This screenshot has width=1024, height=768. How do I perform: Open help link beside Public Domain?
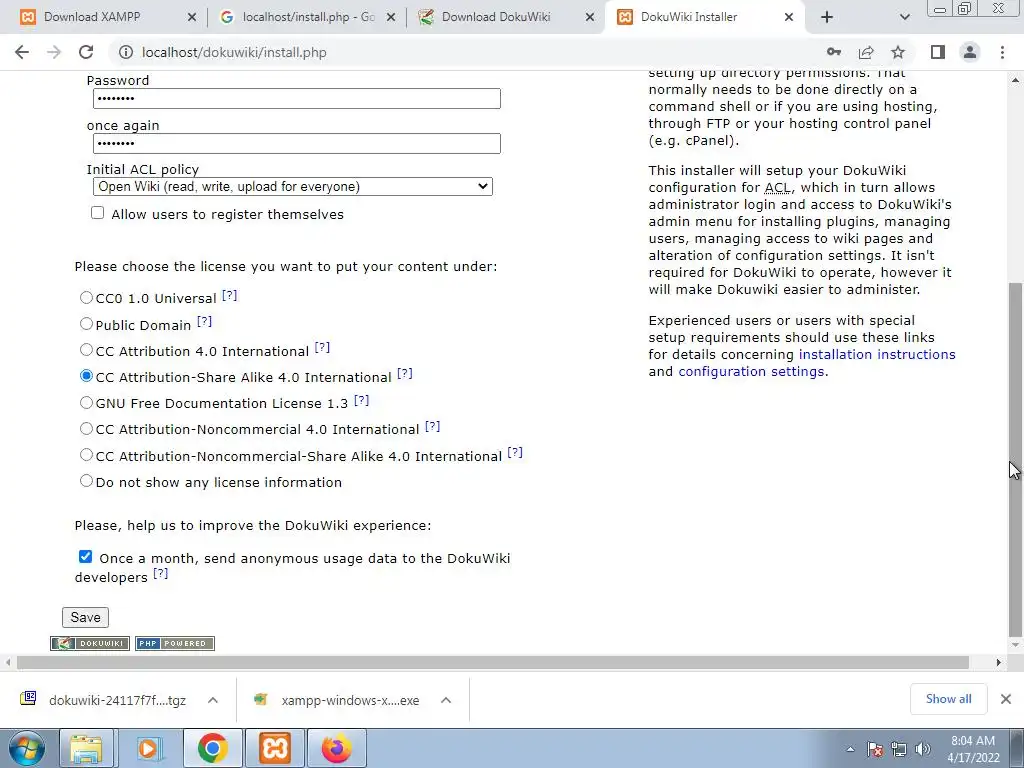coord(204,321)
